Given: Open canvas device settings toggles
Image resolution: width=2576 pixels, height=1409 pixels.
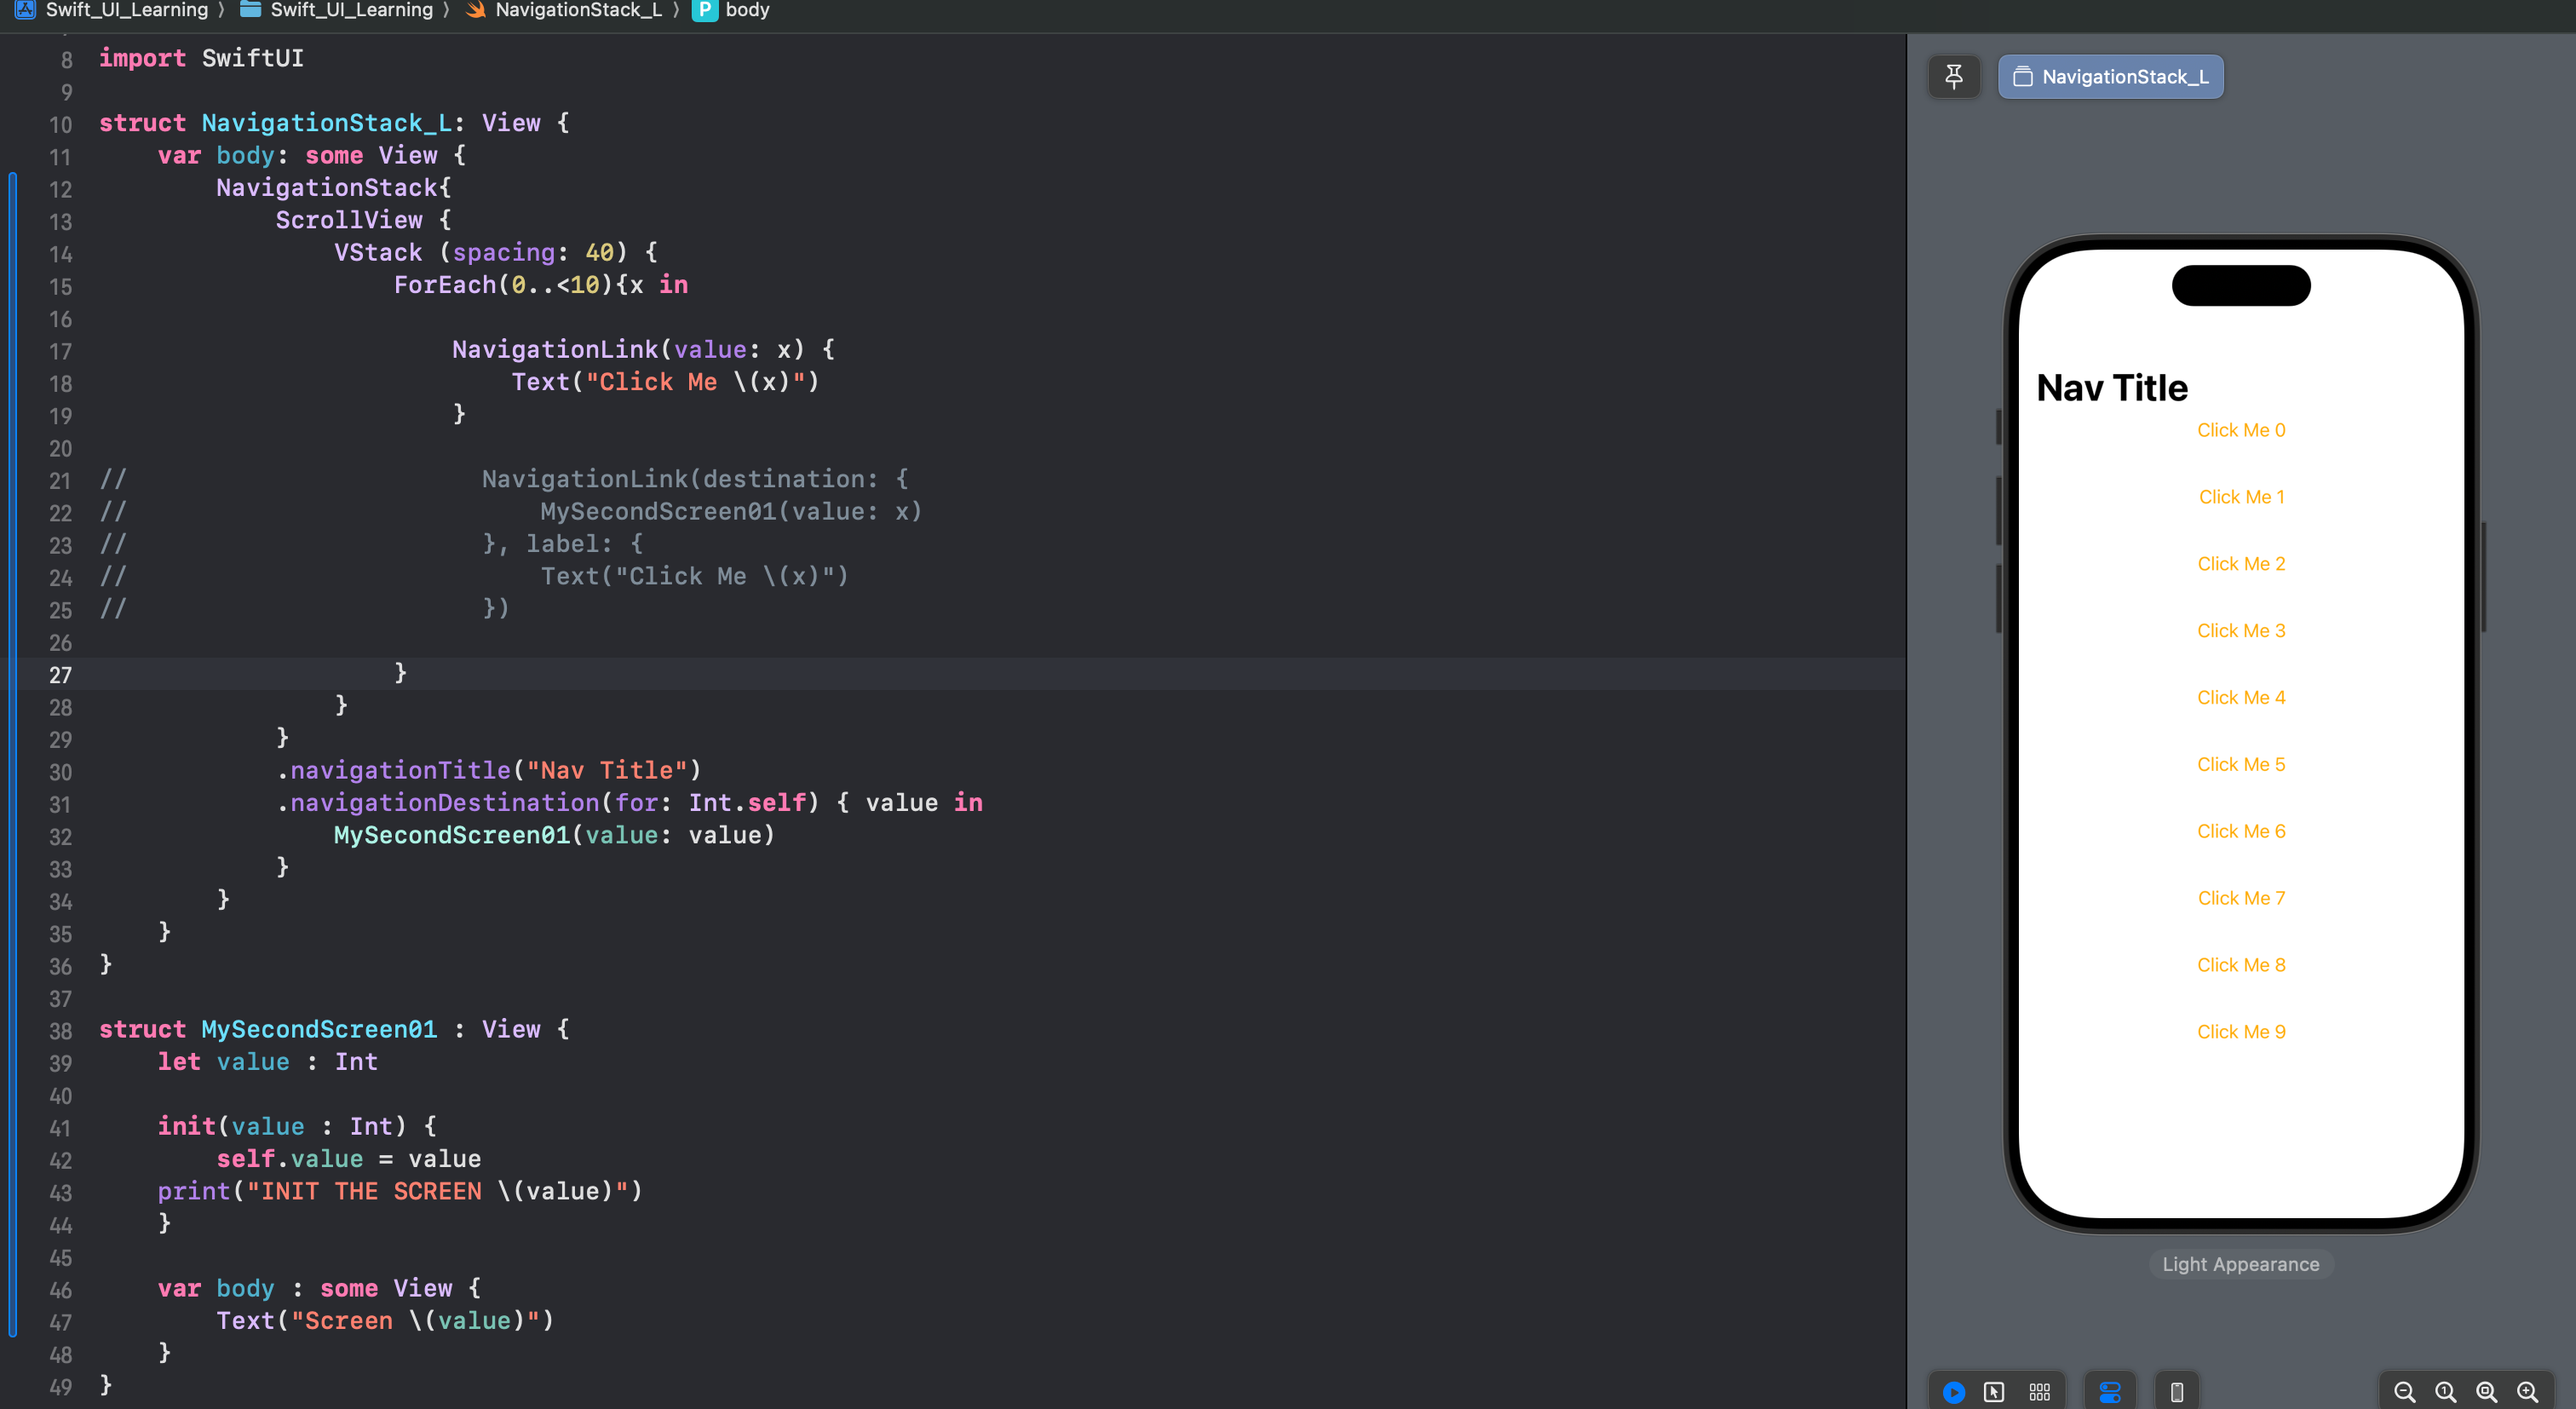Looking at the screenshot, I should pos(2110,1391).
